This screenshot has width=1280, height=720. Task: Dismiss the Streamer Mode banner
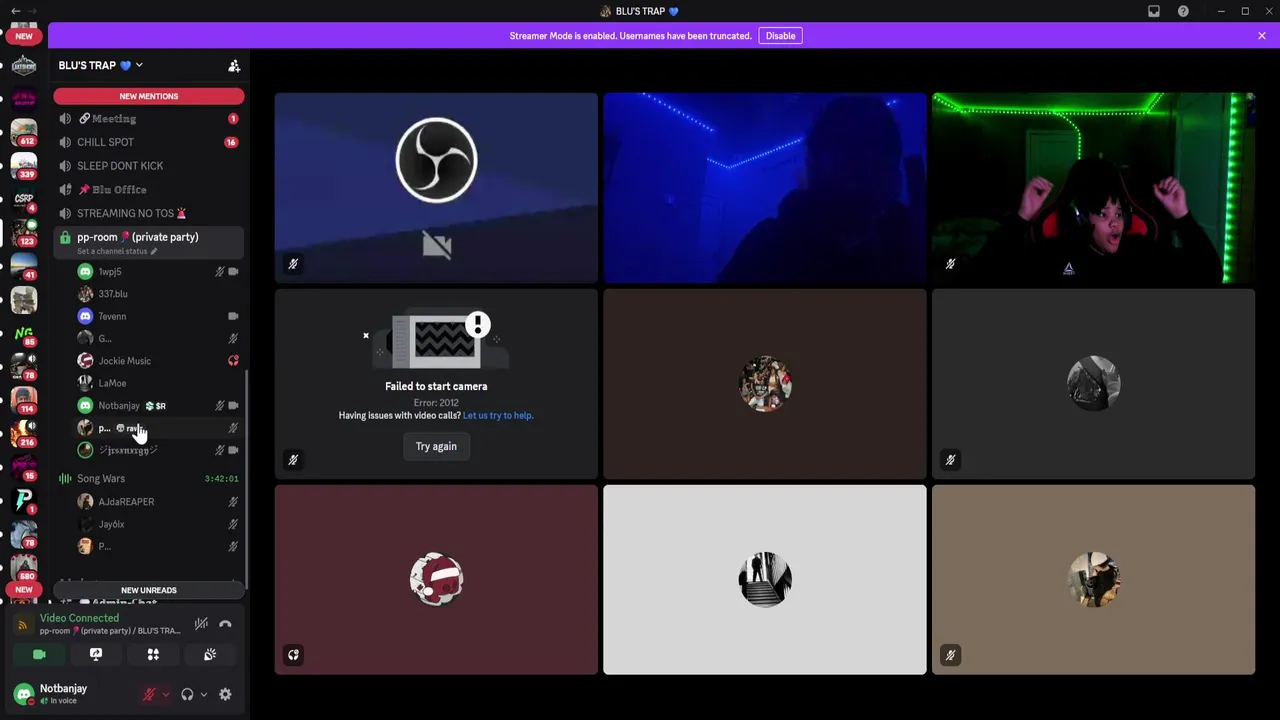(1262, 36)
